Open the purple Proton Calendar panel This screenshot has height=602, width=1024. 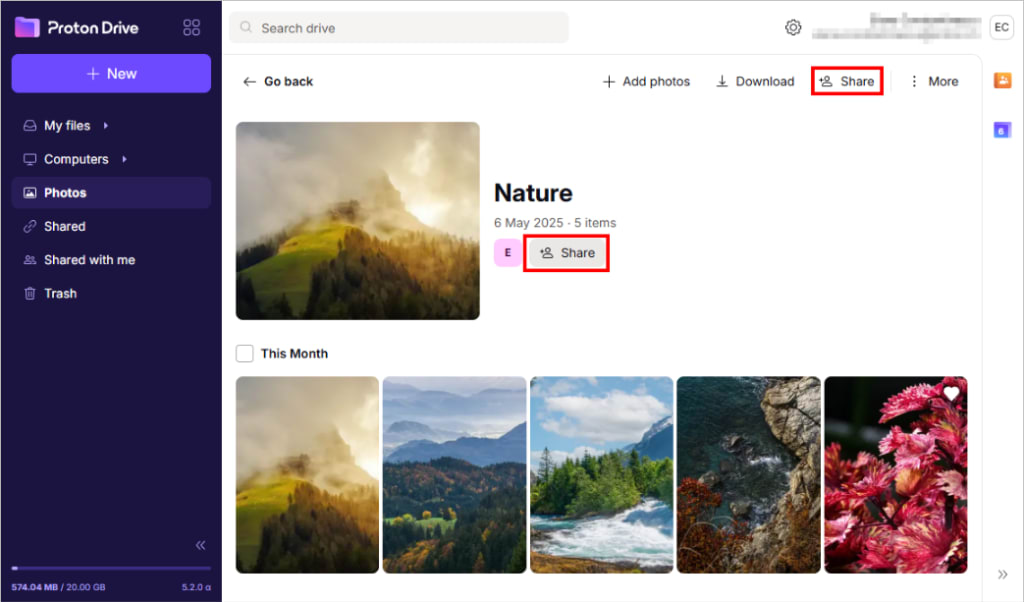point(1002,129)
